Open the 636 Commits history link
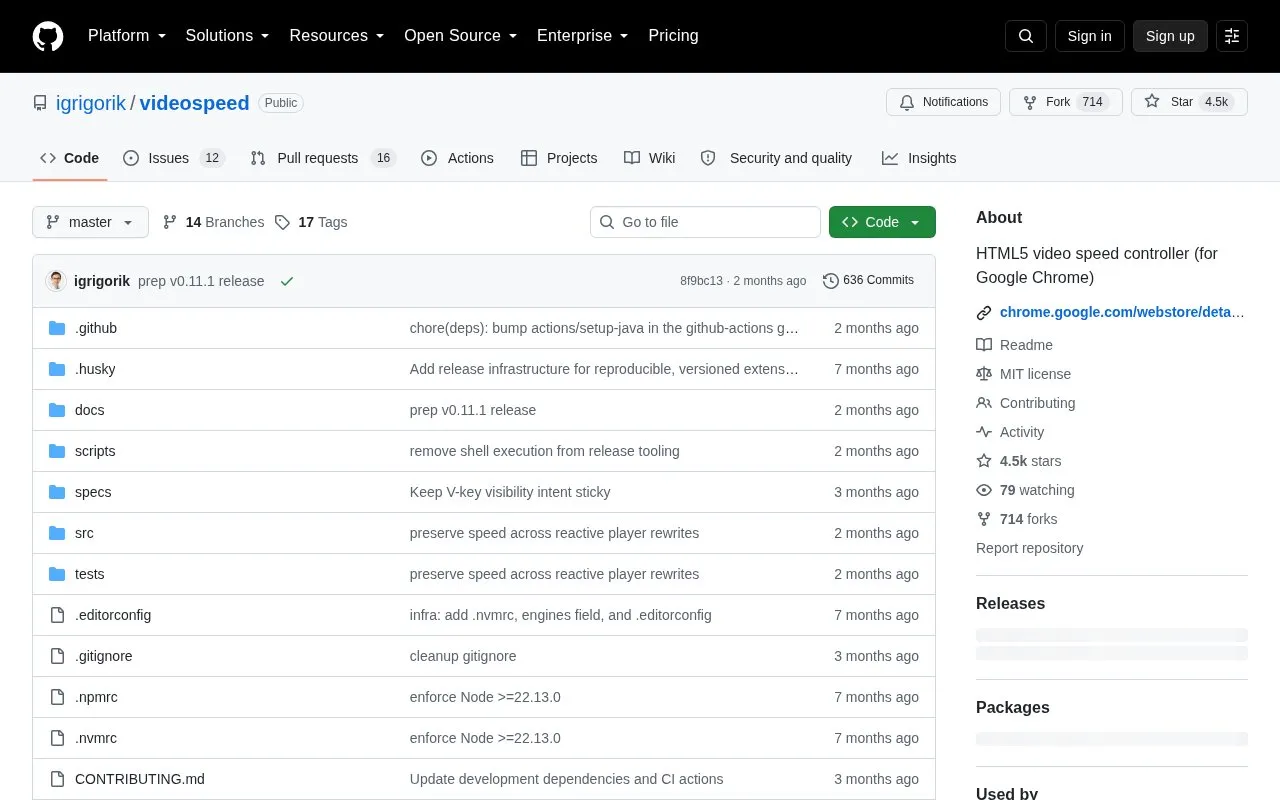 (868, 281)
